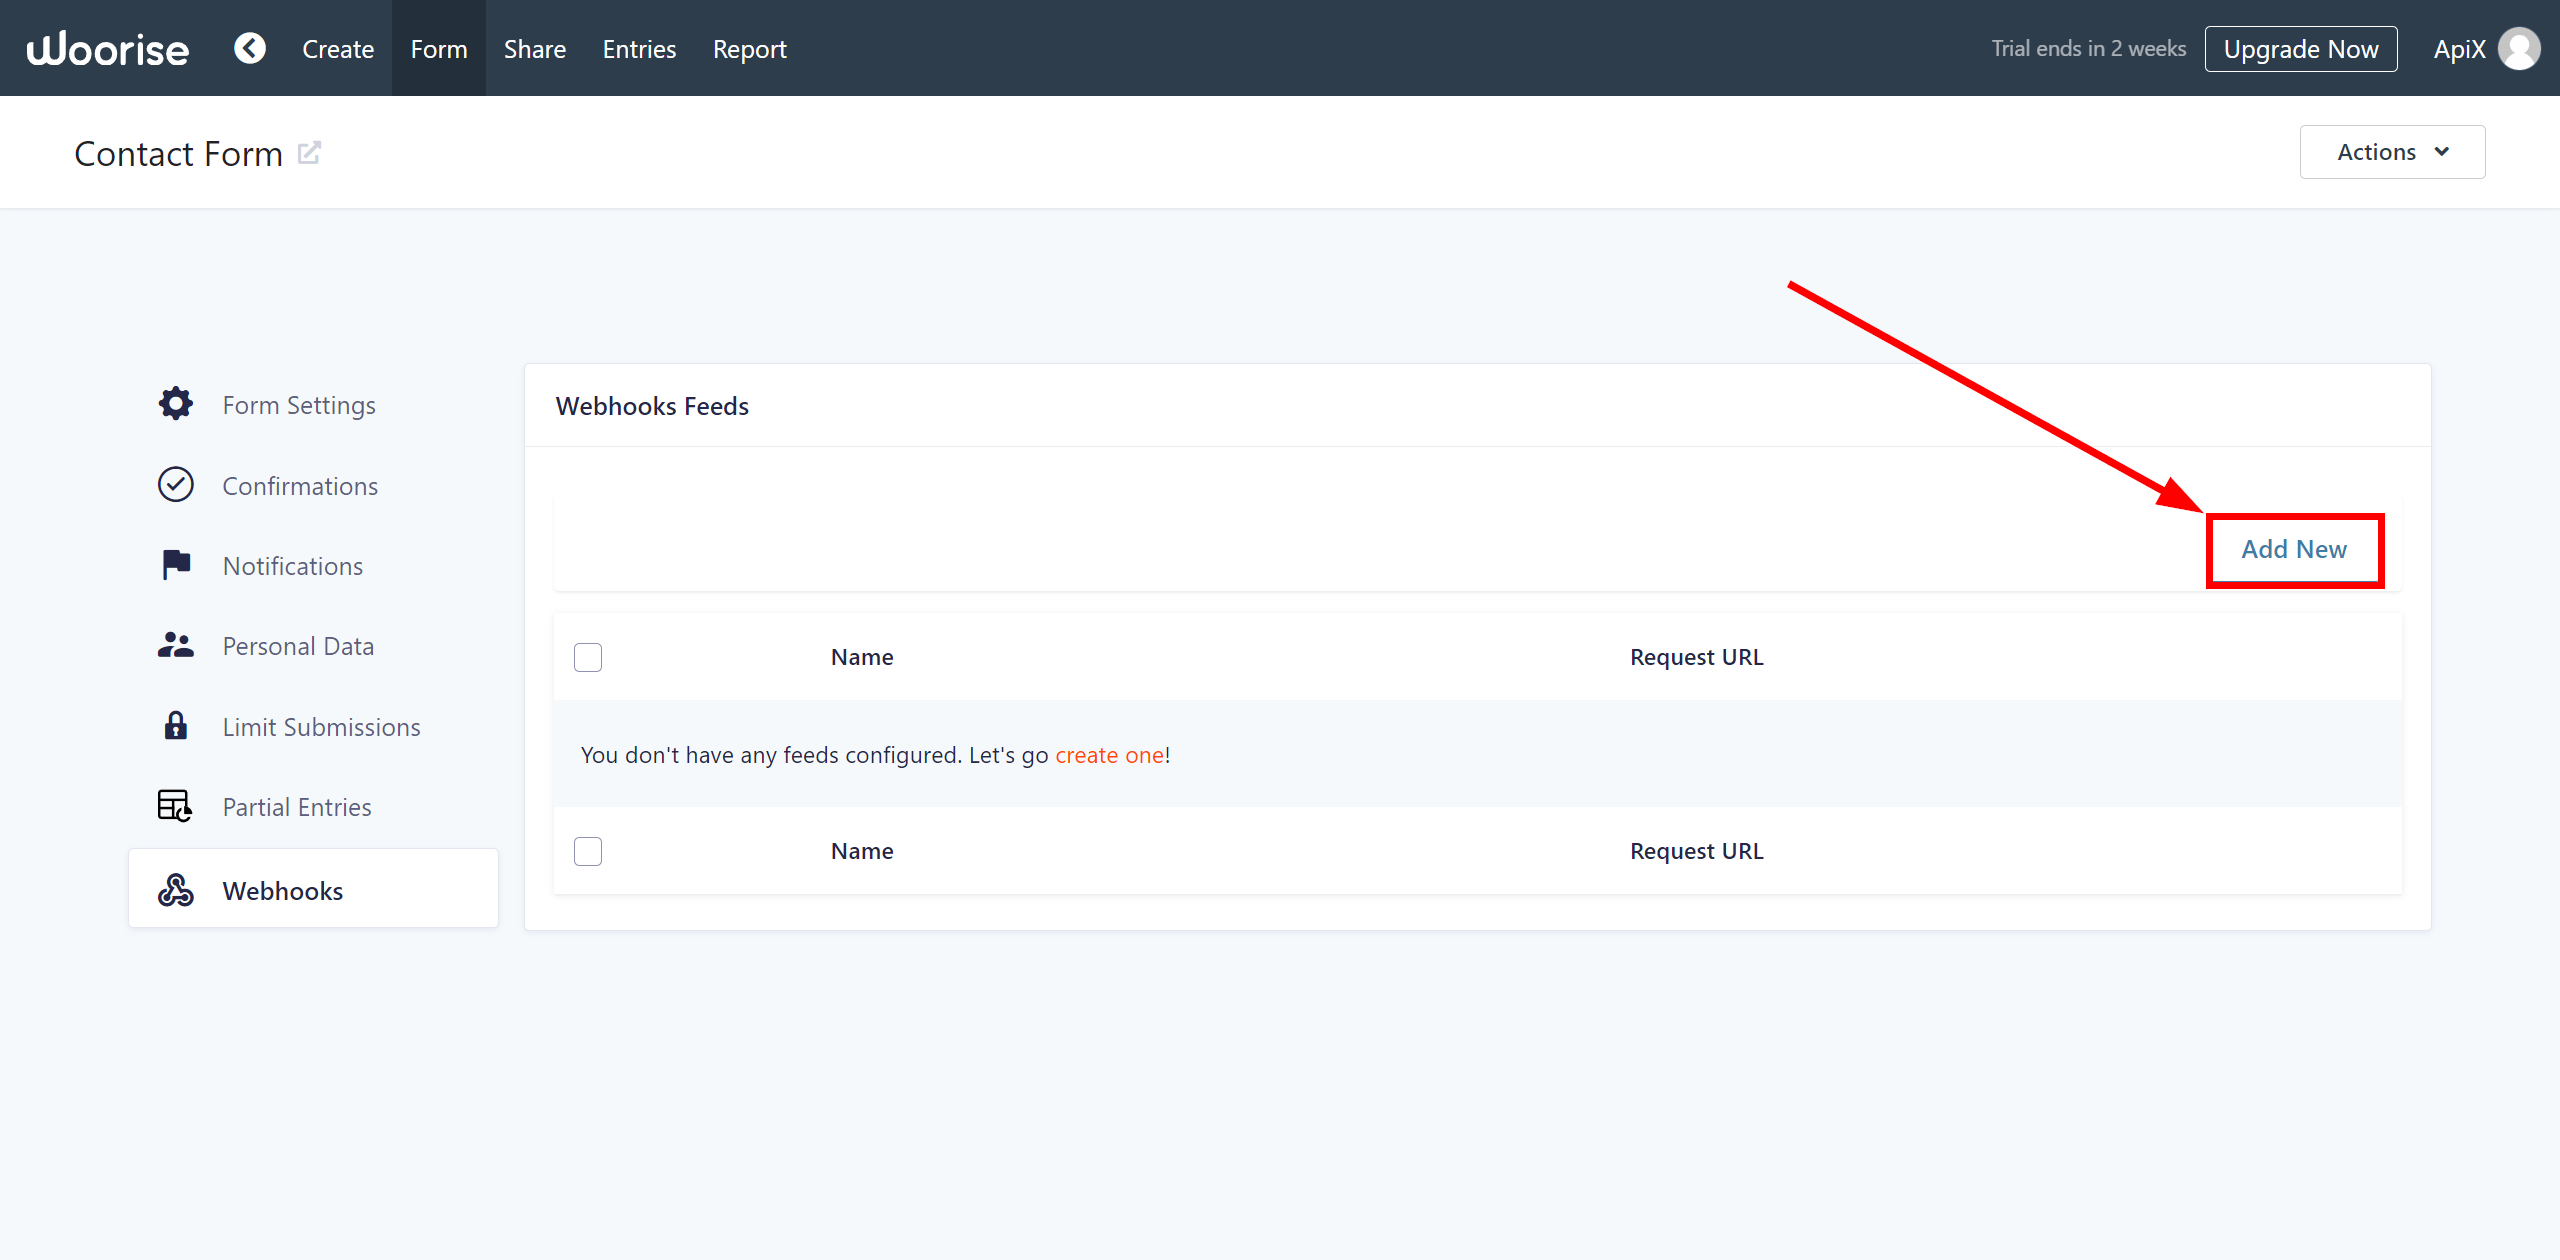Select the Form tab

click(439, 49)
